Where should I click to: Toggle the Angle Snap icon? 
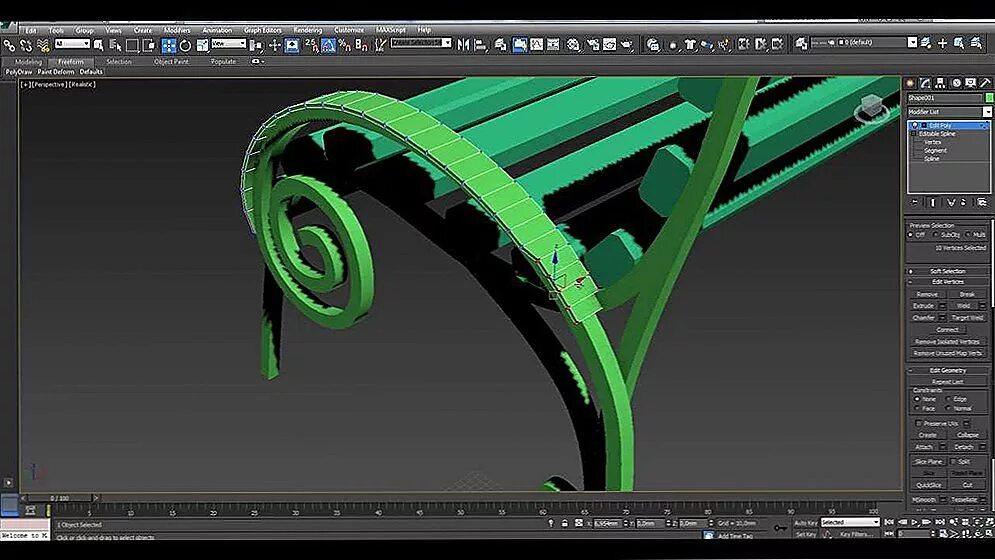tap(328, 44)
